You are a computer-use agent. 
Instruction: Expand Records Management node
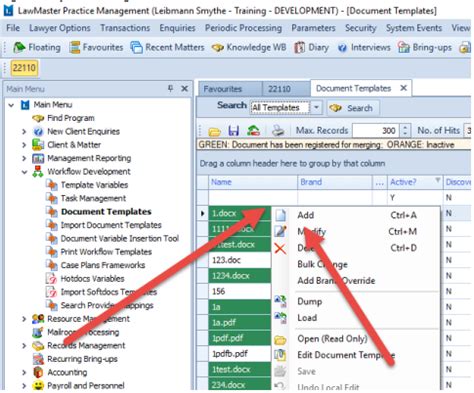24,346
